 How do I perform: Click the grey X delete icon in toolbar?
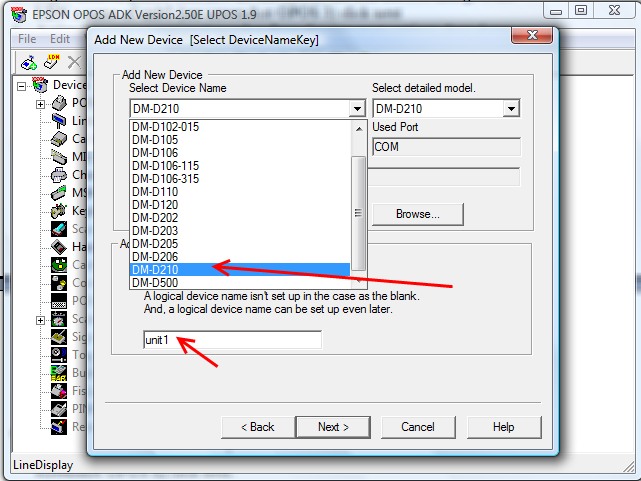click(73, 62)
